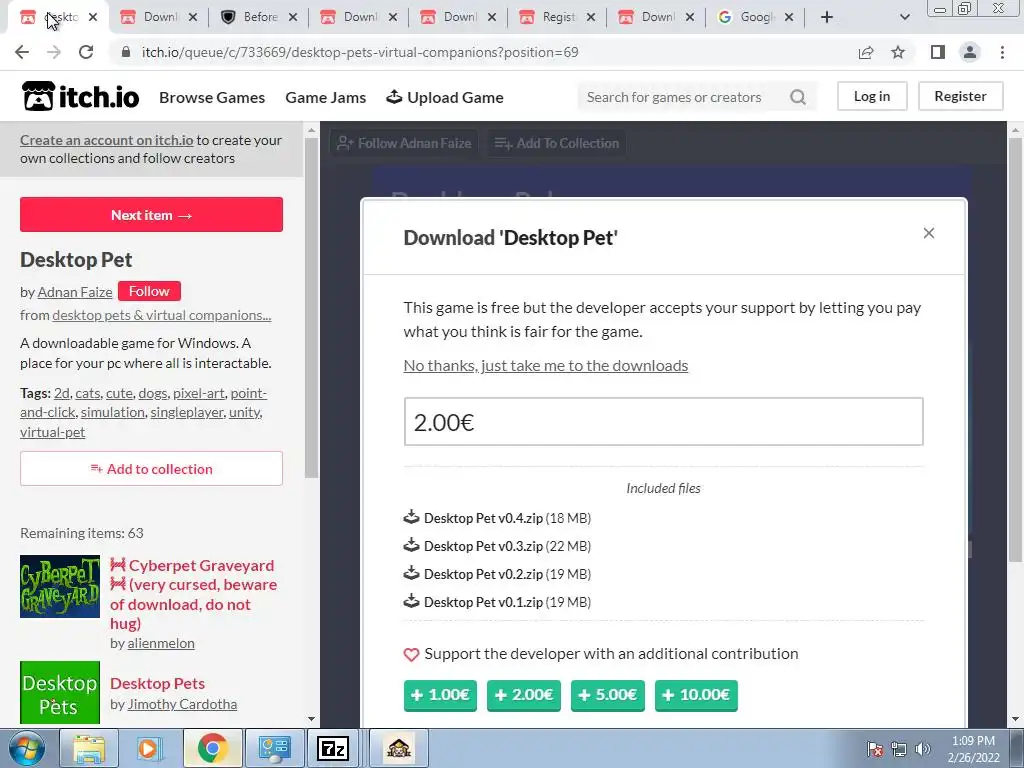Open the tab search dropdown arrow
This screenshot has width=1024, height=768.
[x=904, y=17]
